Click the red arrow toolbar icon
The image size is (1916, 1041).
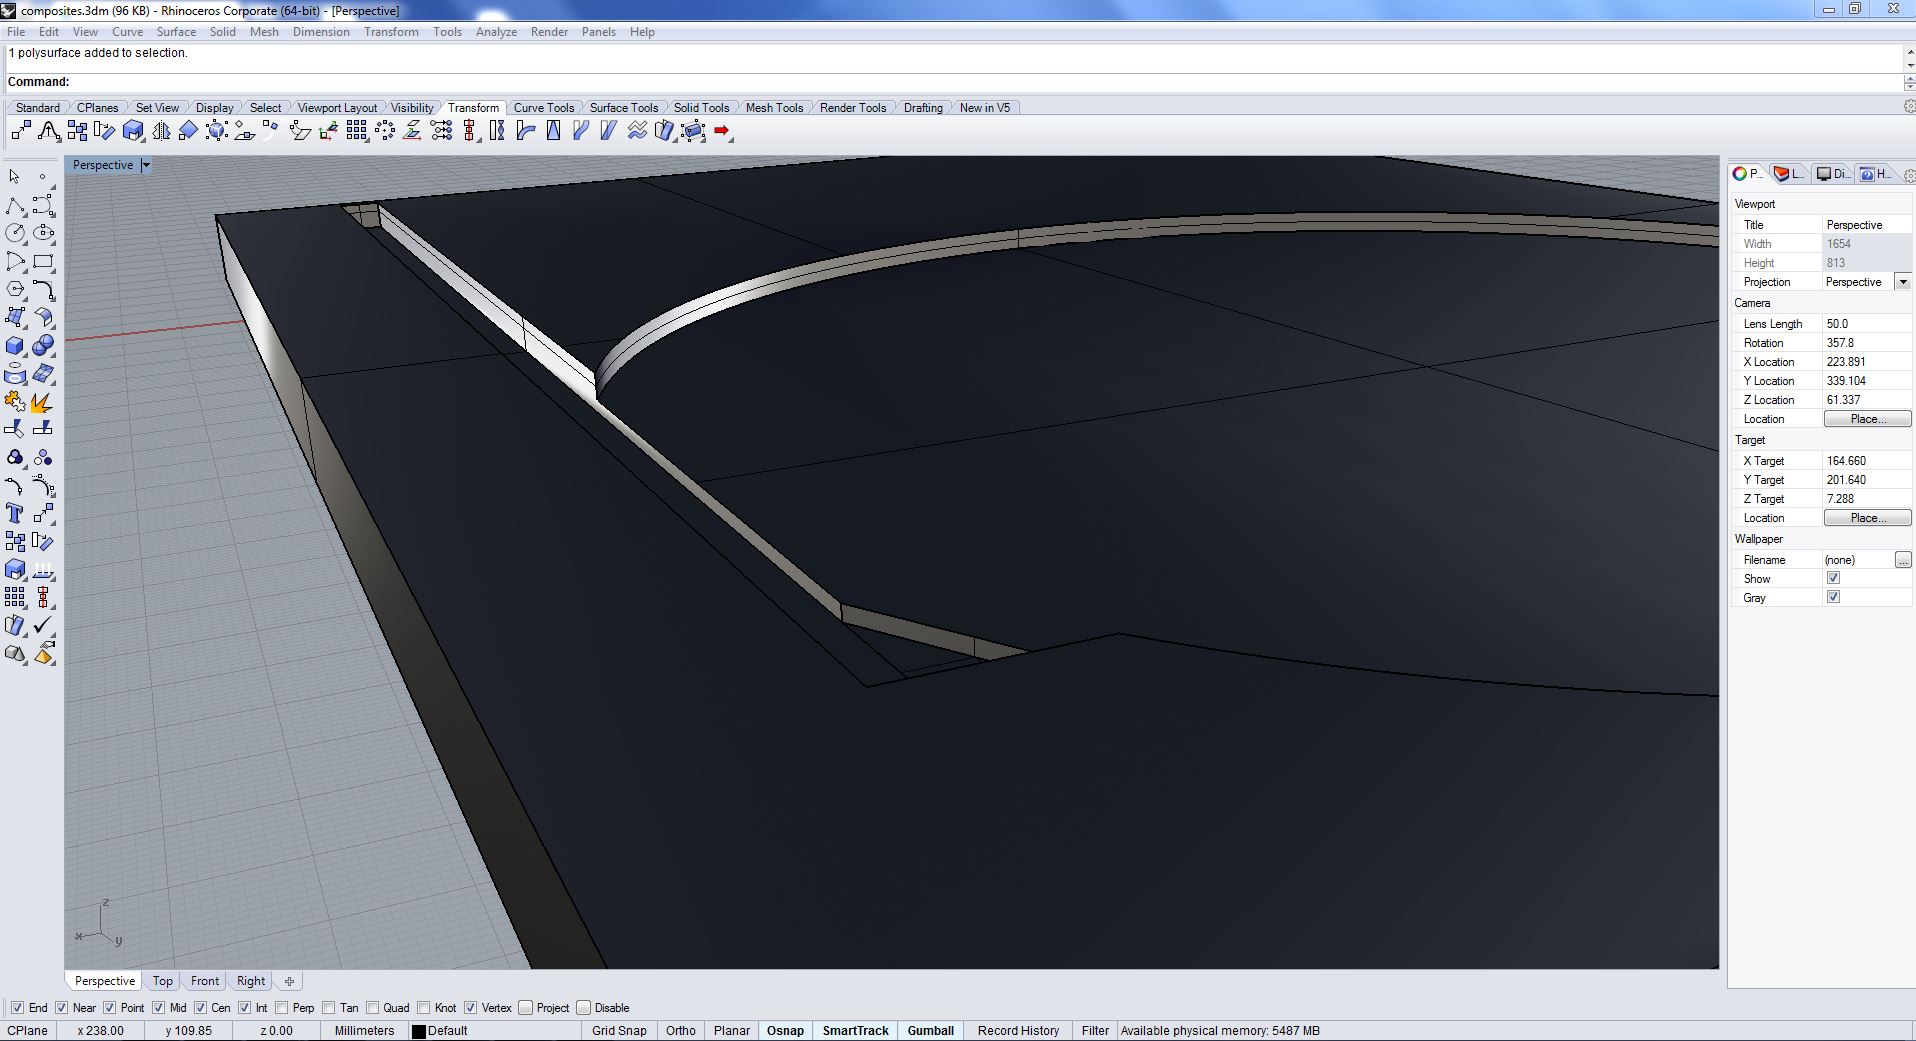(x=722, y=131)
